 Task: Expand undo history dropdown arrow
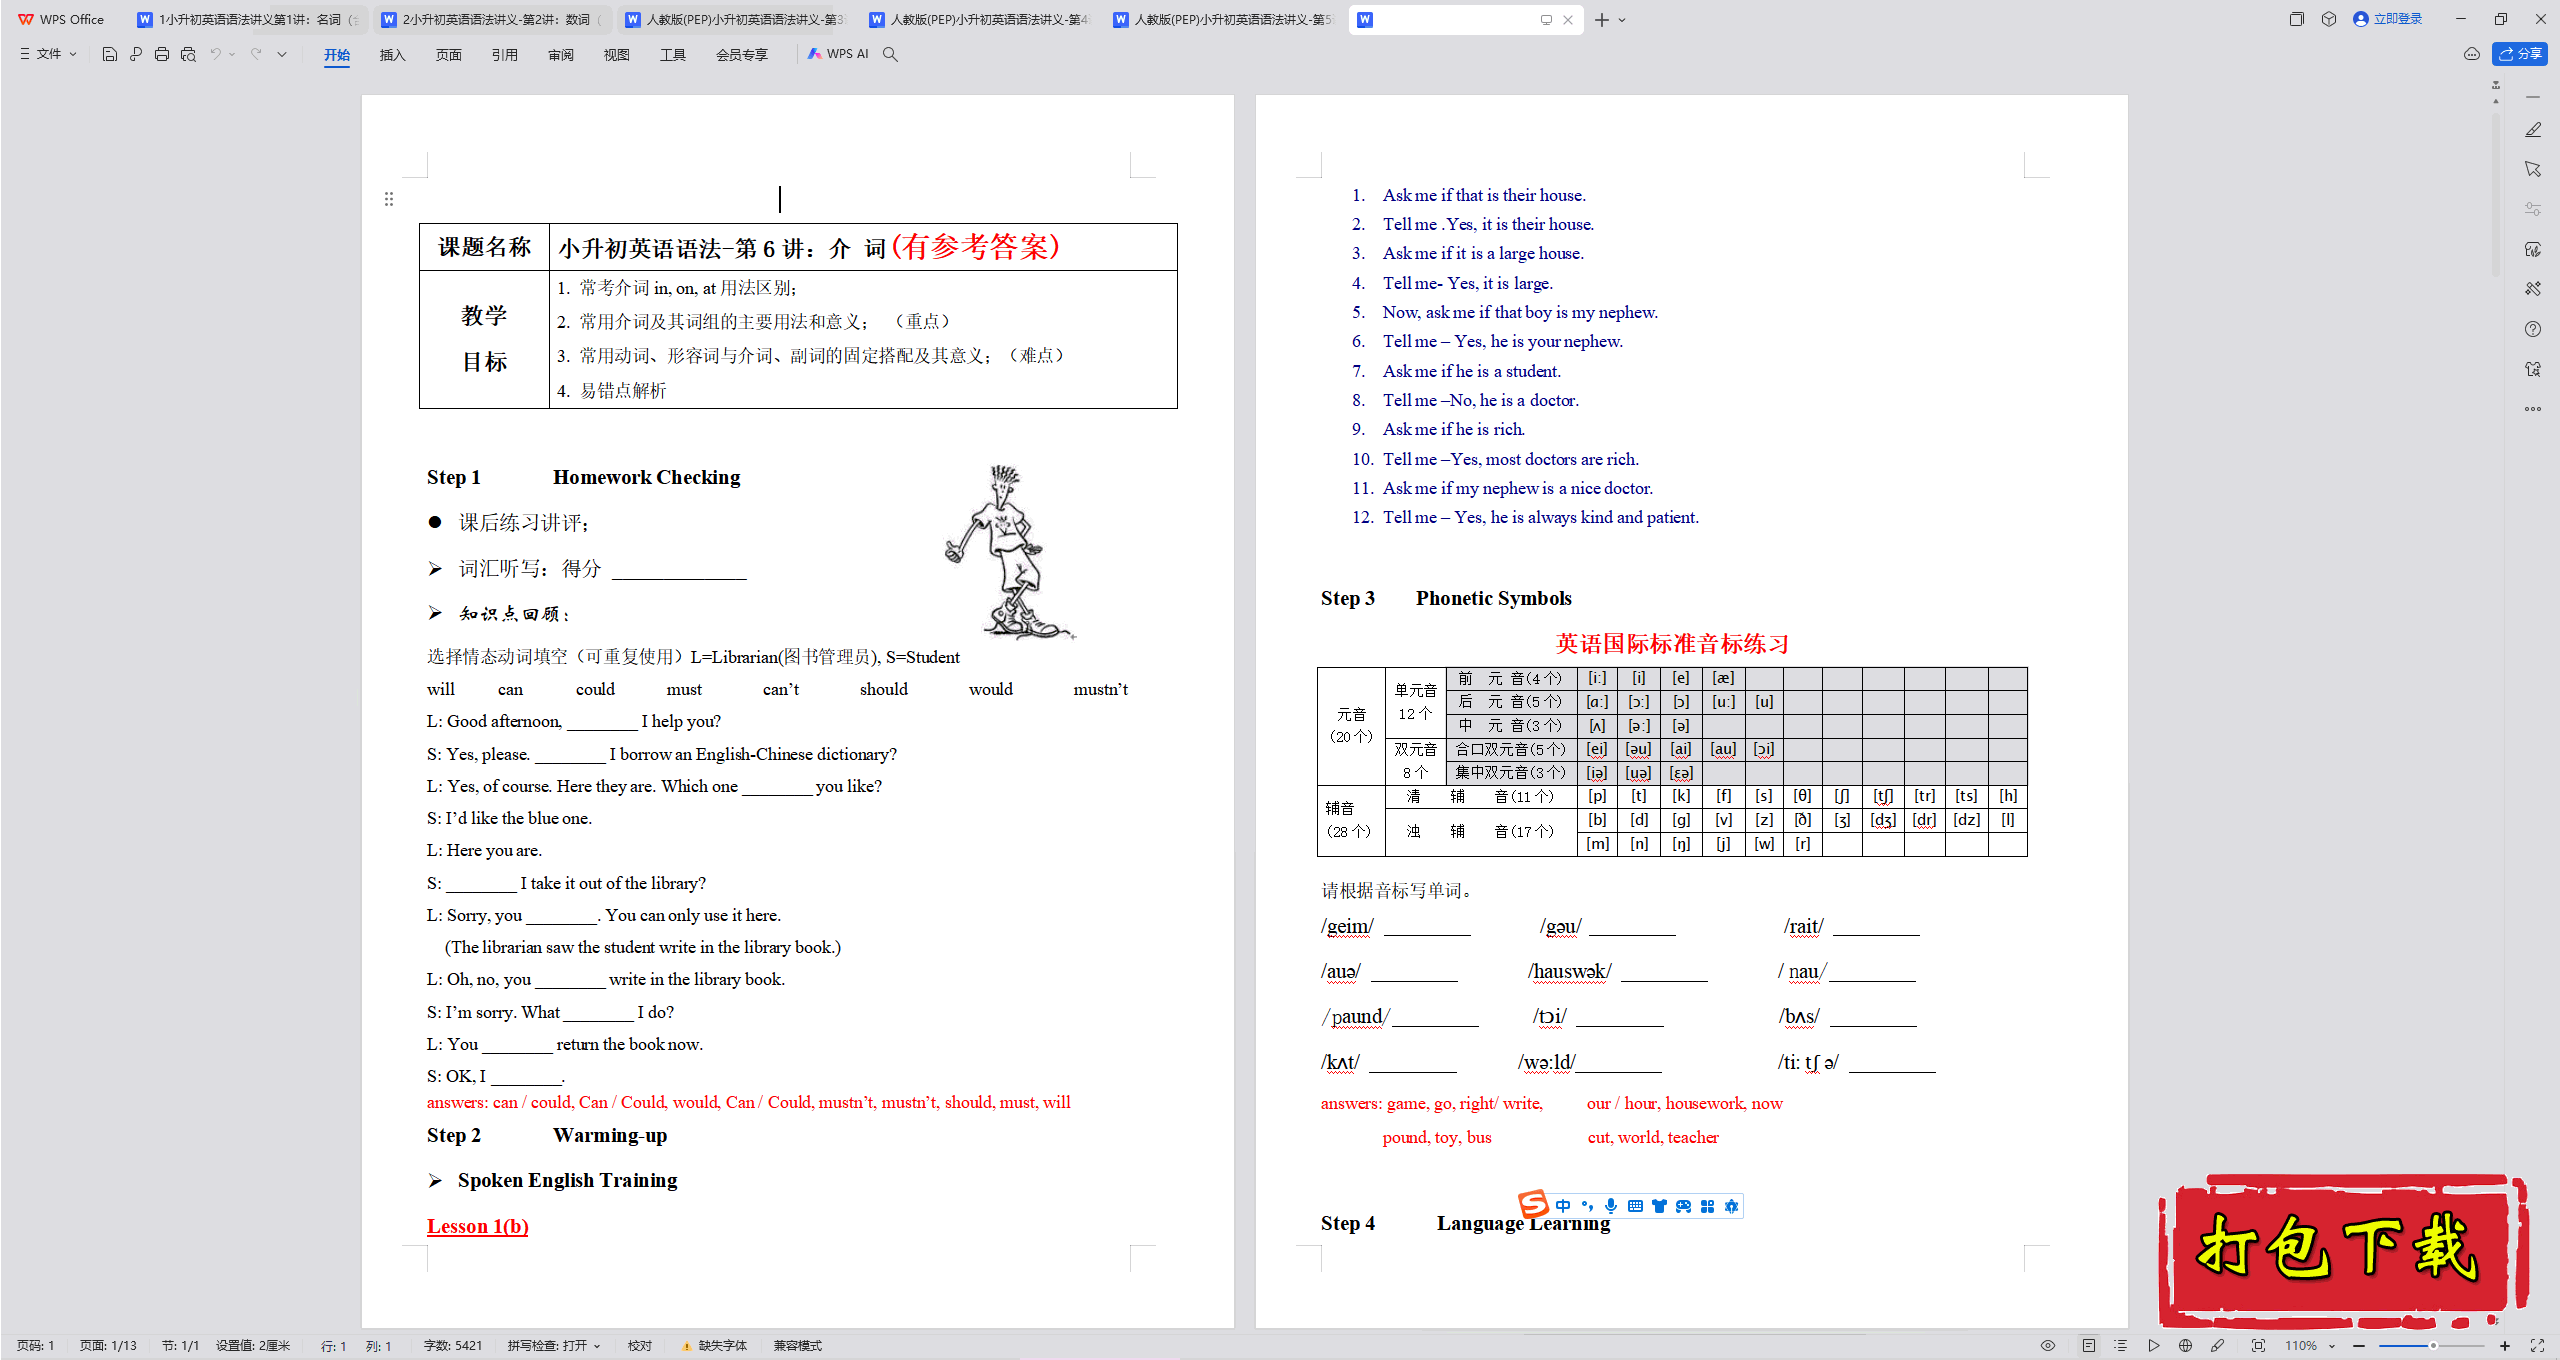[x=232, y=54]
